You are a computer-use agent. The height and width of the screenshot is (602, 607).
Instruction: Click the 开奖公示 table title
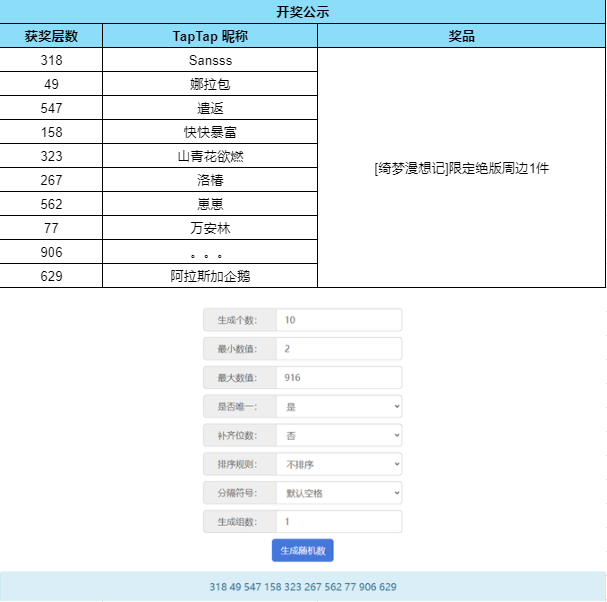pyautogui.click(x=302, y=12)
